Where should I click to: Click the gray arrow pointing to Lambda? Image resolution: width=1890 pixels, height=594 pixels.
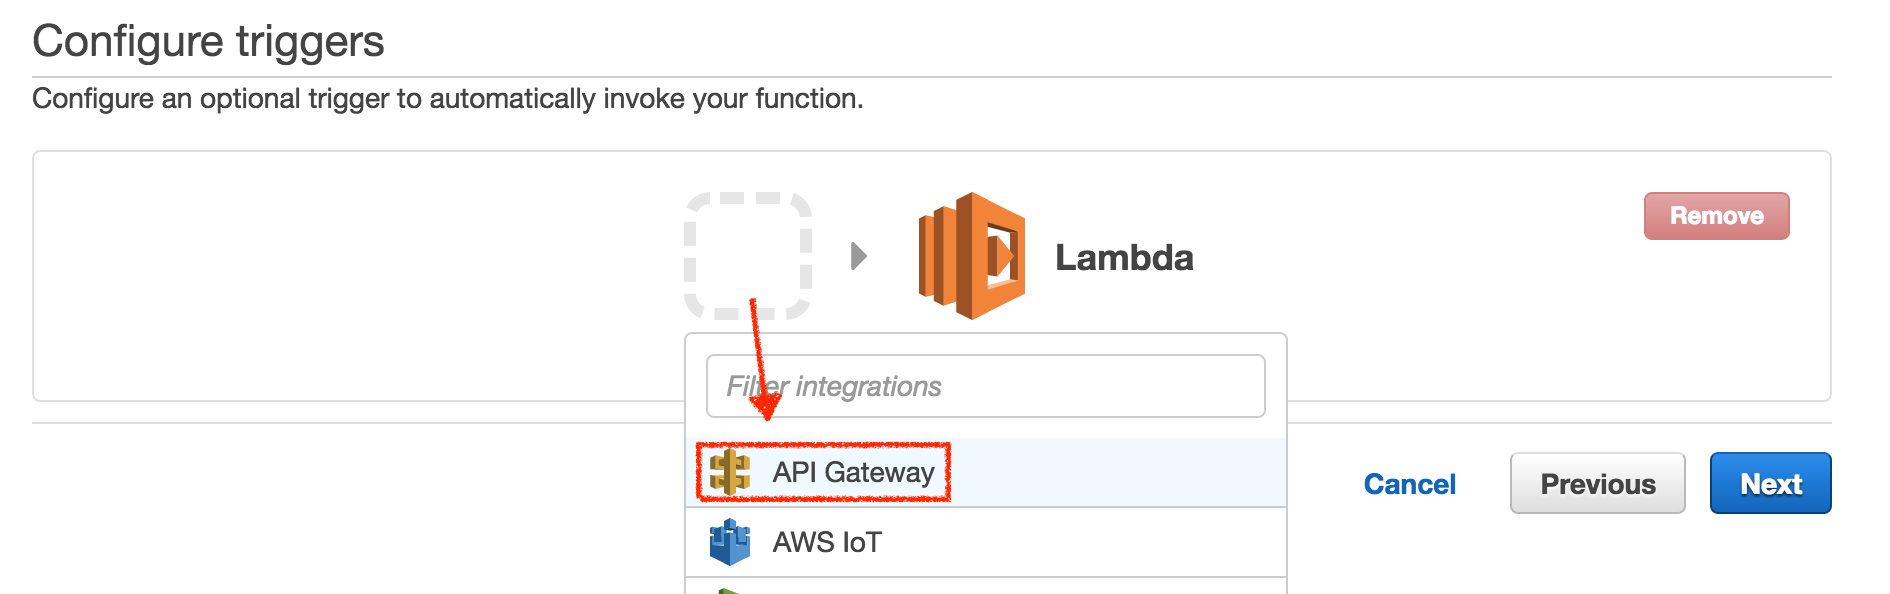pos(858,256)
